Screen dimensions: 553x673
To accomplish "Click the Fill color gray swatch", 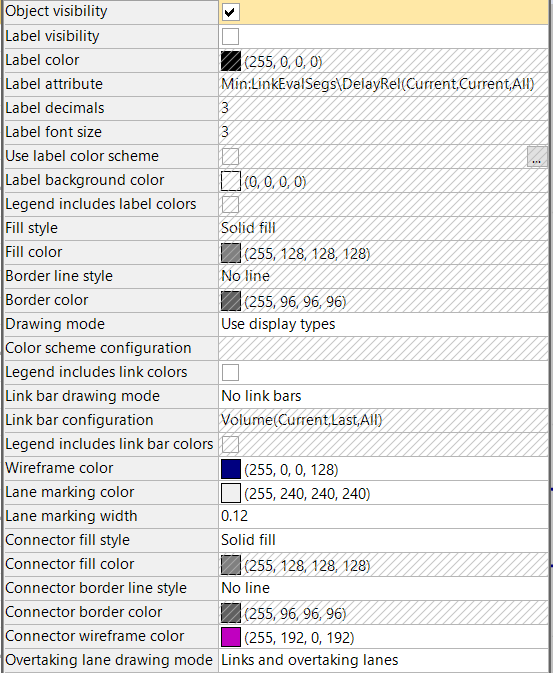I will coord(231,253).
